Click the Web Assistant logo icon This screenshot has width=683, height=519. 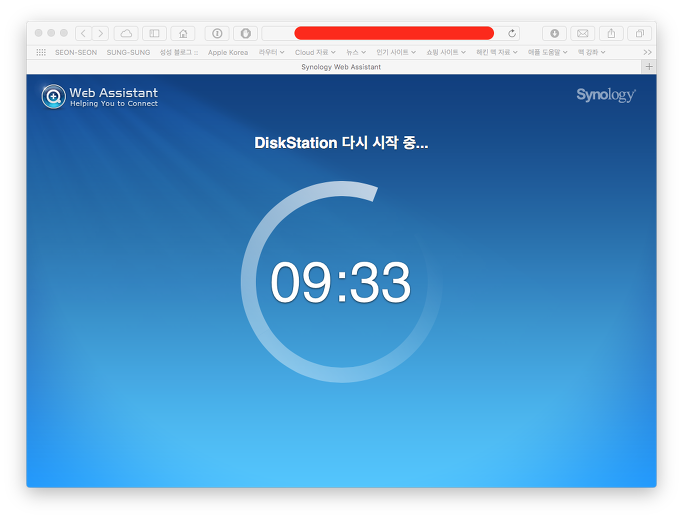(53, 96)
